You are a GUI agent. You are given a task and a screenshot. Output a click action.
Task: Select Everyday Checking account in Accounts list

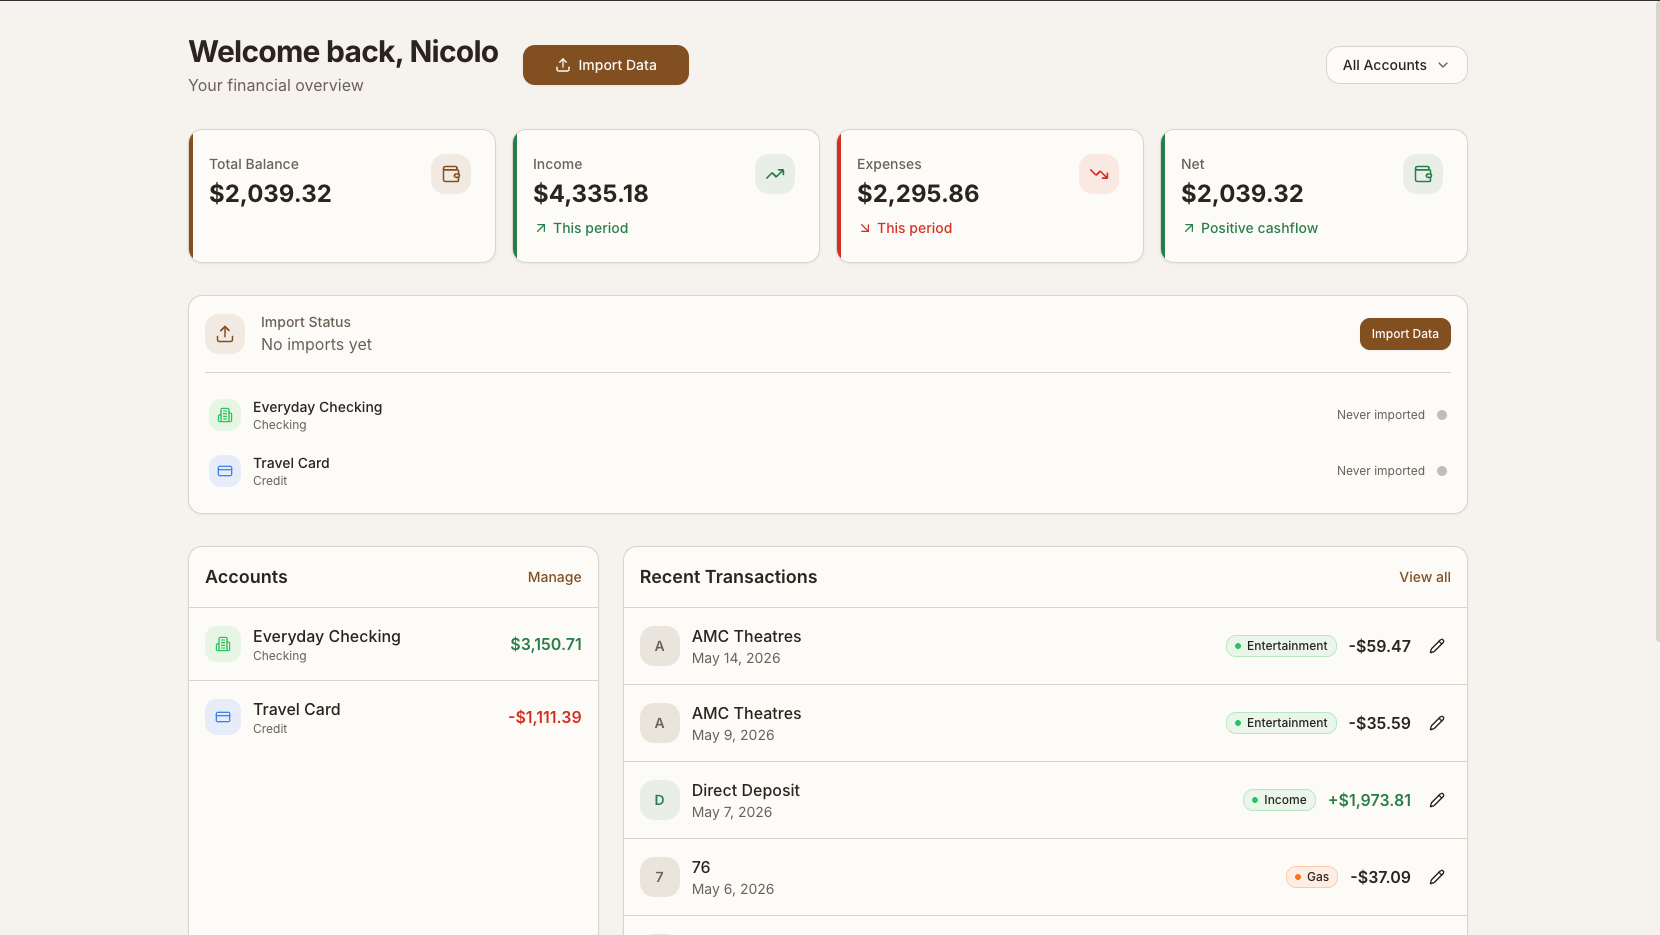click(393, 644)
